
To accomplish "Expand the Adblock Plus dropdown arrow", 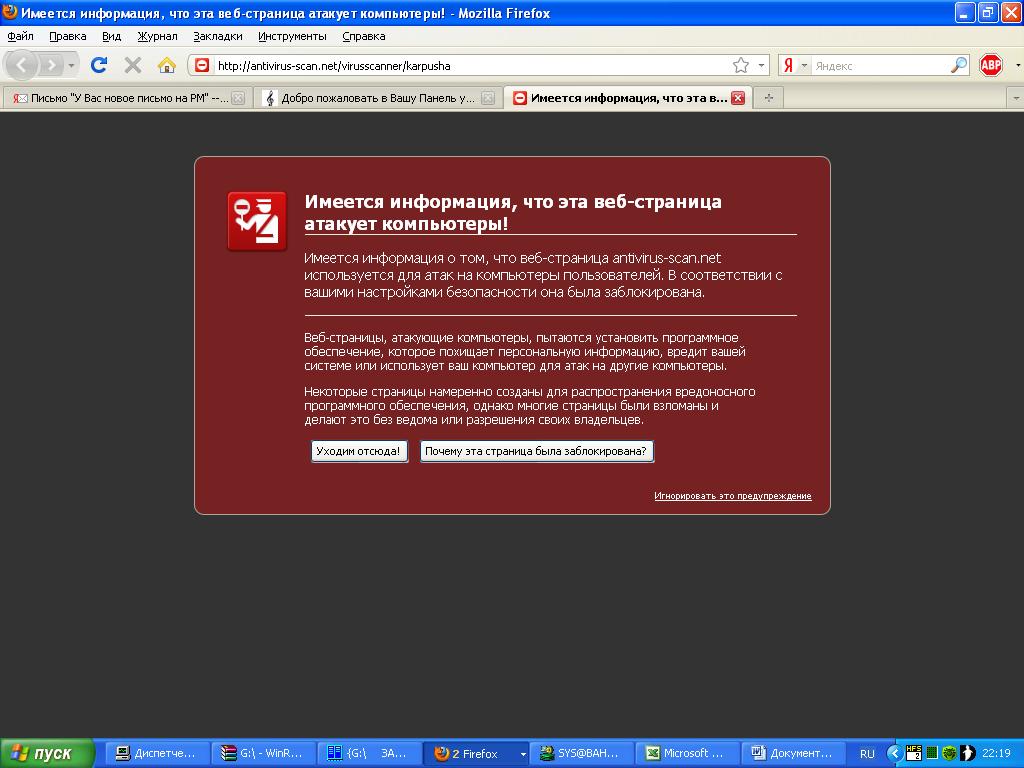I will [x=1017, y=65].
